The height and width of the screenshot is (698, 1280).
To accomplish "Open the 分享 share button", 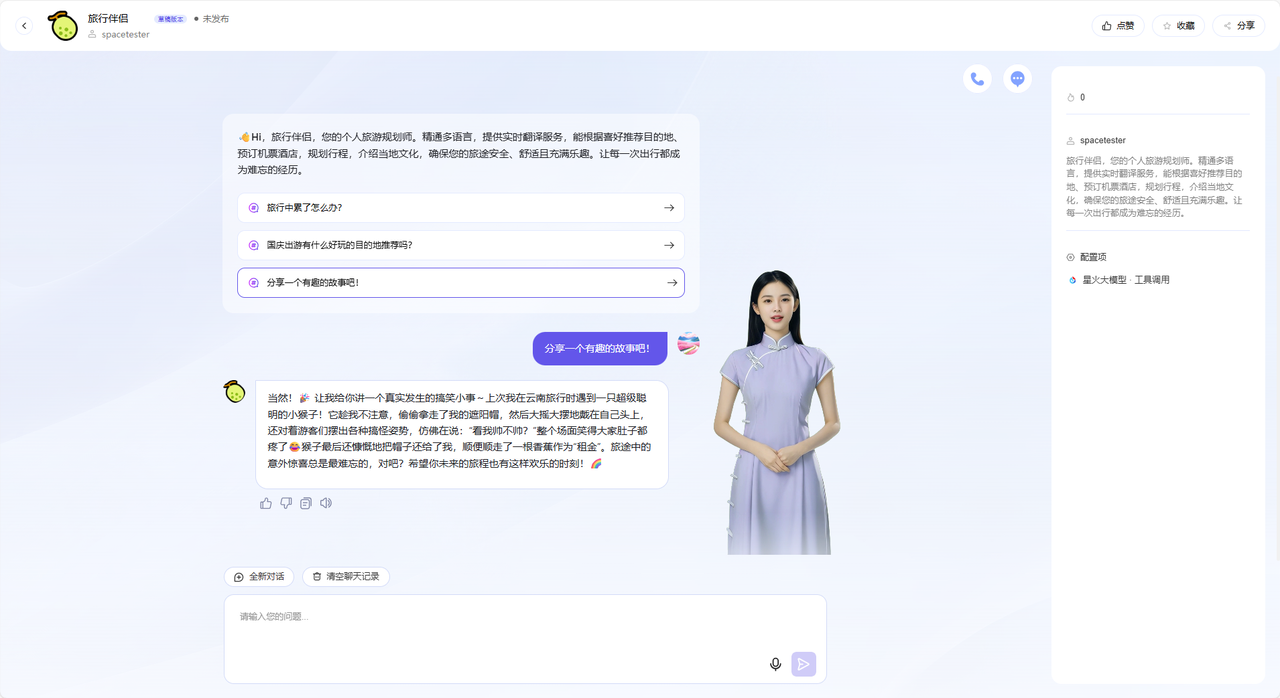I will coord(1238,26).
